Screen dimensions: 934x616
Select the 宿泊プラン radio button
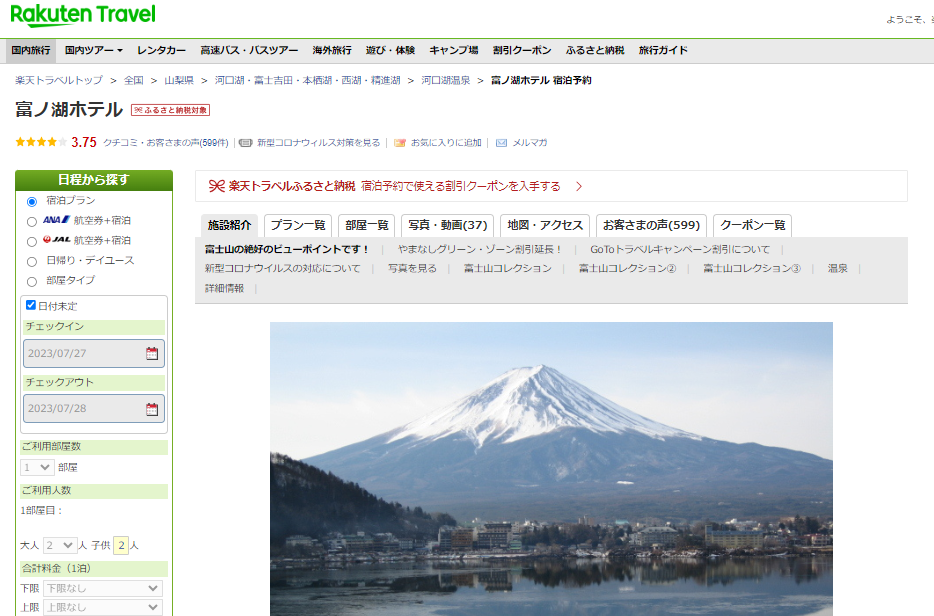click(x=32, y=201)
